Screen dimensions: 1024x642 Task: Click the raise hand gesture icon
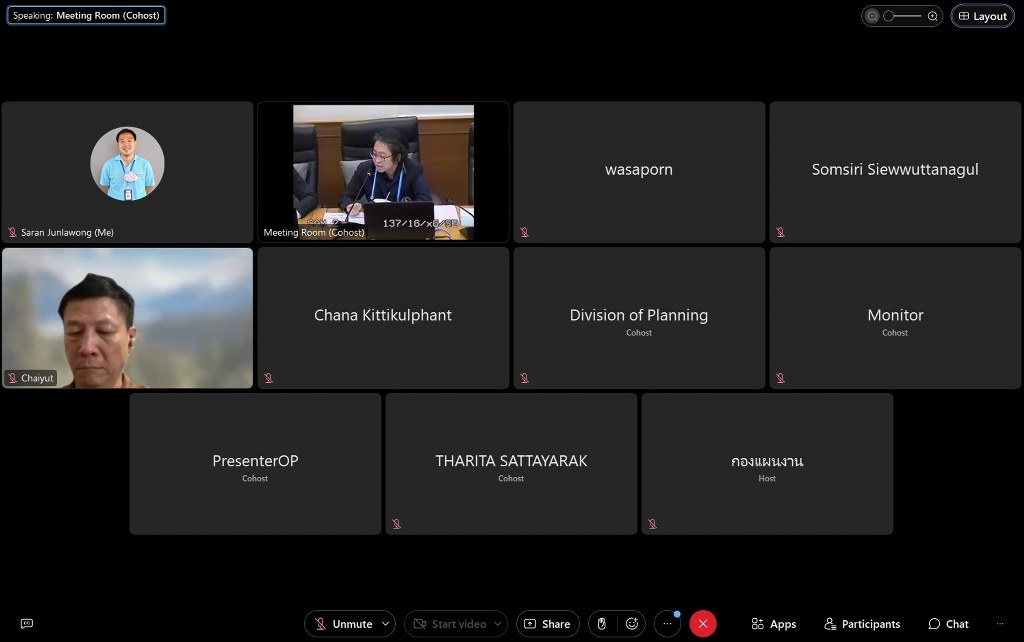602,624
